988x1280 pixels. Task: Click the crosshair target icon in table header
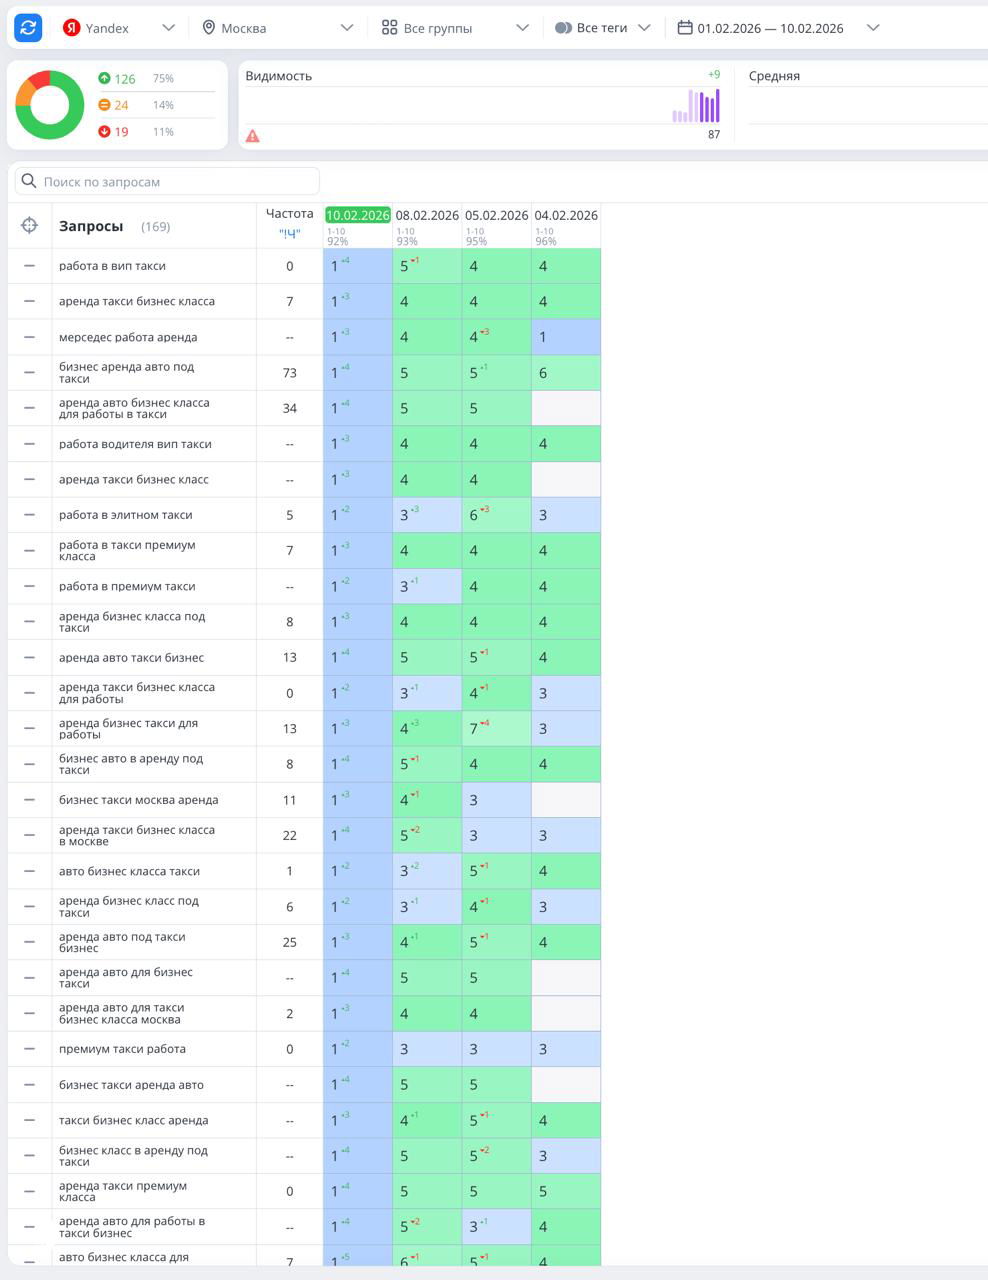tap(29, 226)
